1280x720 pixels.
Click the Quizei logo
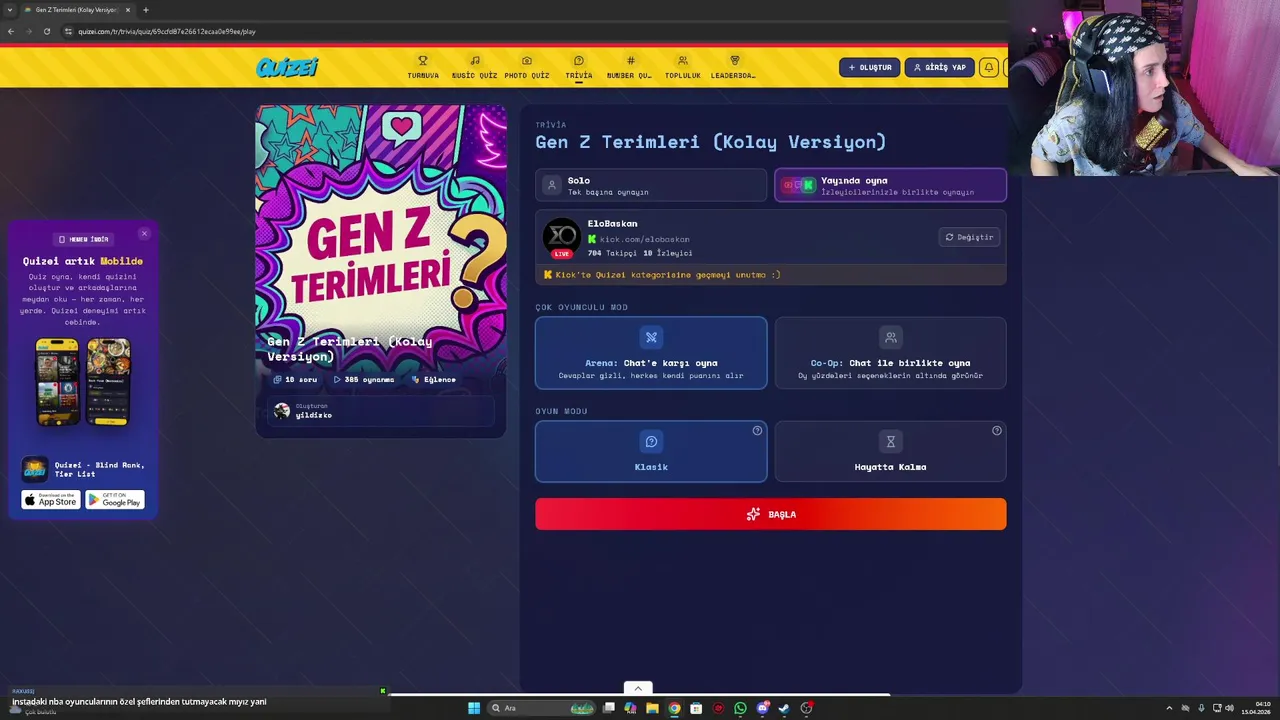click(287, 67)
